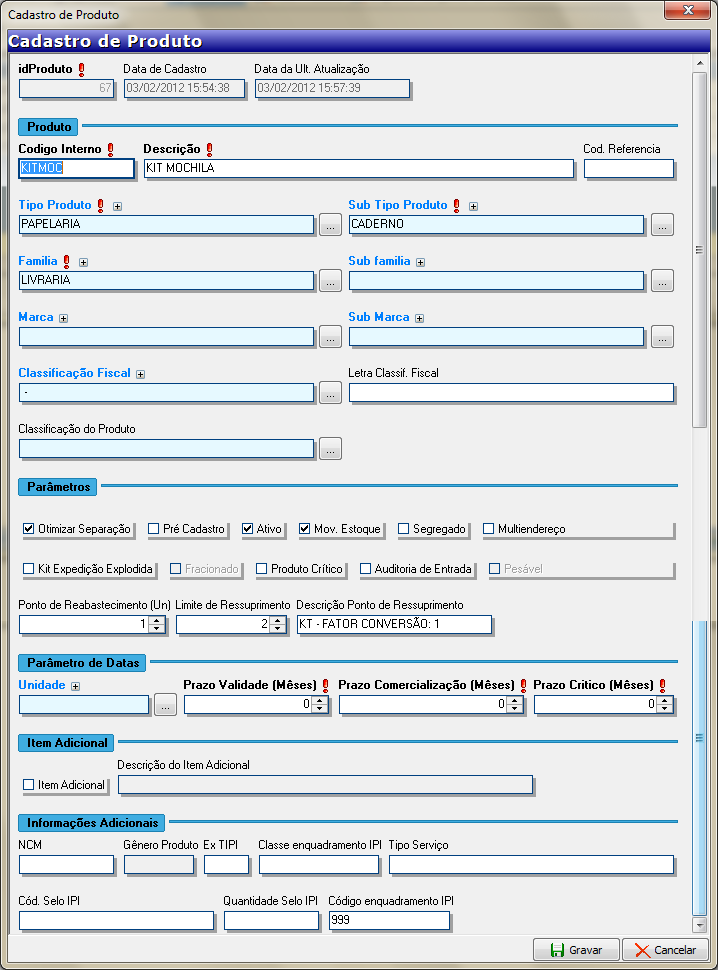The height and width of the screenshot is (975, 720).
Task: Open lookup button for Tipo Produto
Action: tap(331, 225)
